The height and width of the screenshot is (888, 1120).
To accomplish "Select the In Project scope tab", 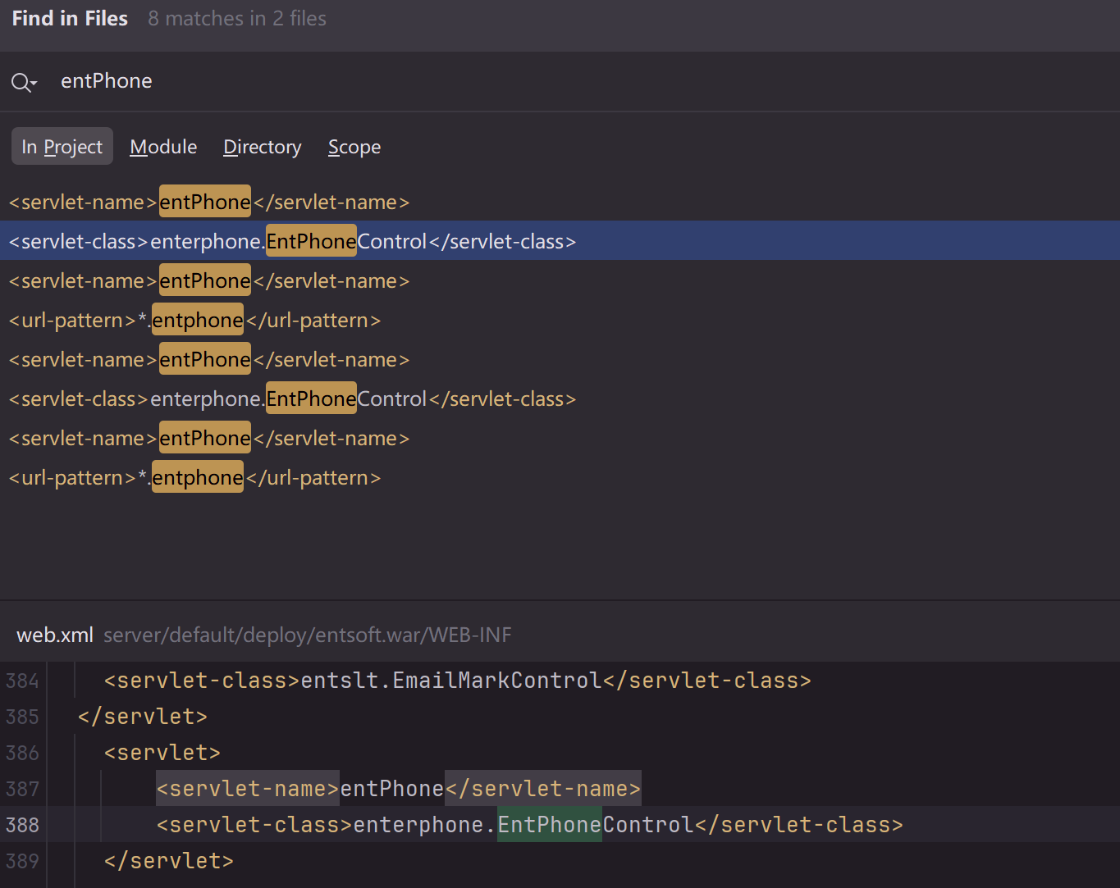I will coord(62,147).
